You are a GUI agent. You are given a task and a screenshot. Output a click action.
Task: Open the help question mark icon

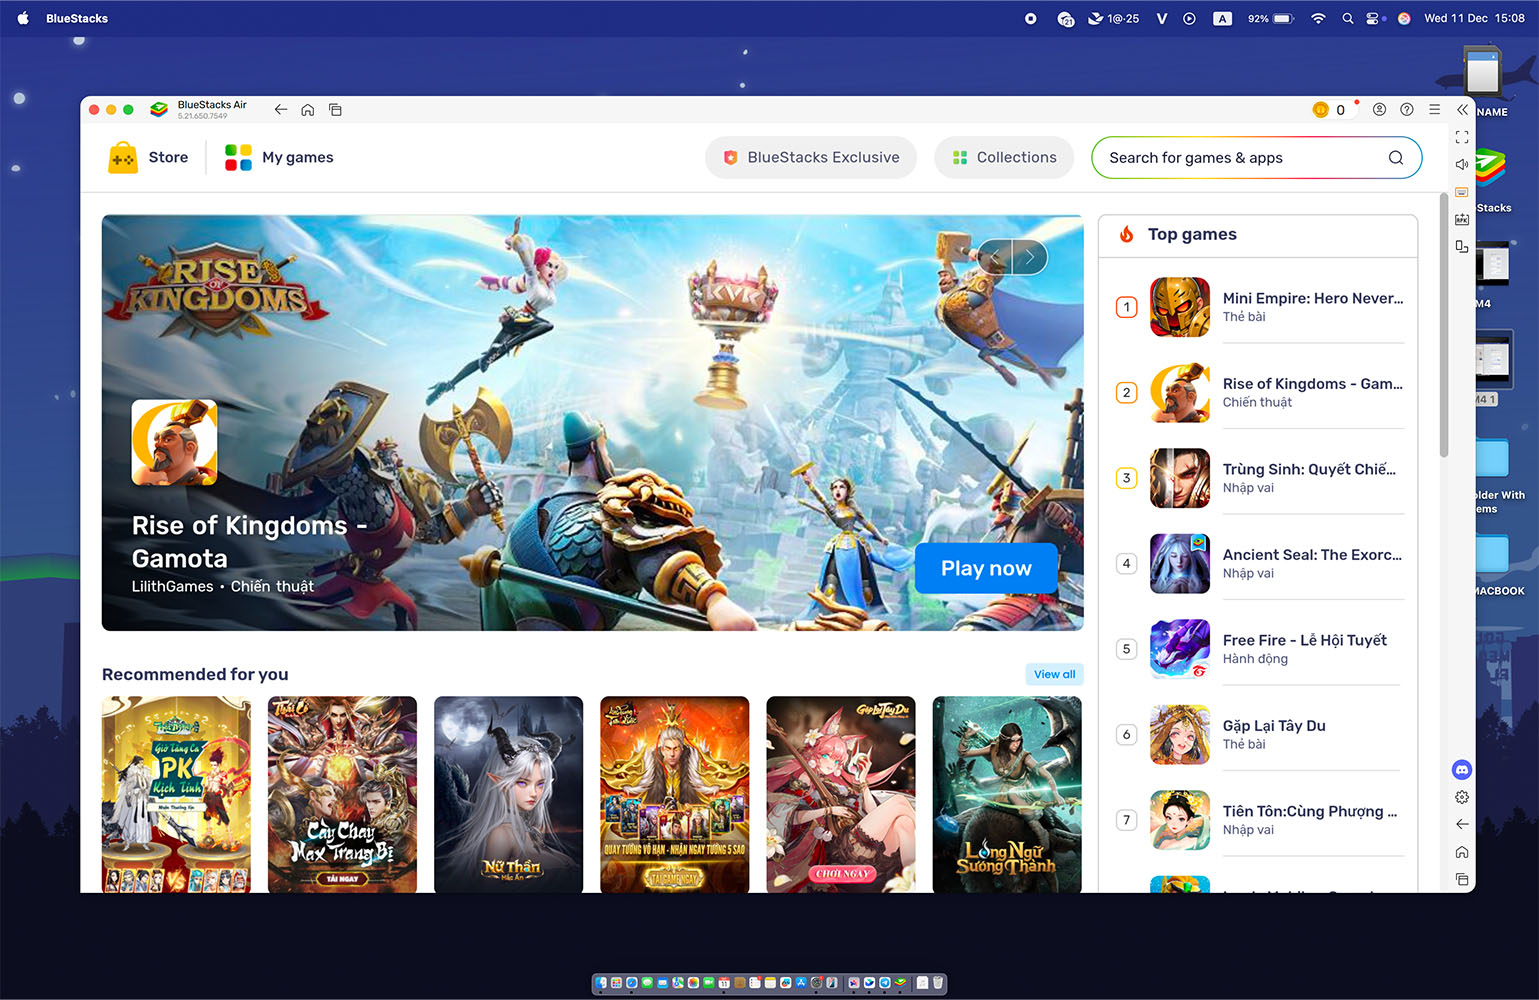(x=1407, y=110)
